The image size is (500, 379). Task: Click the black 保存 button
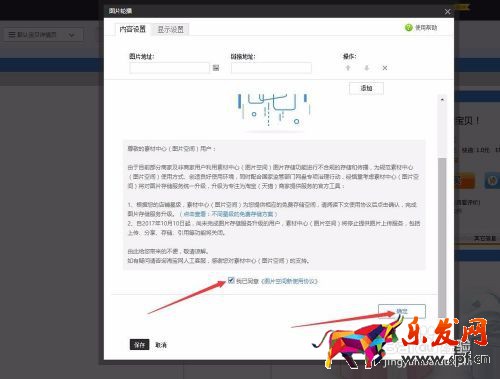pyautogui.click(x=139, y=345)
